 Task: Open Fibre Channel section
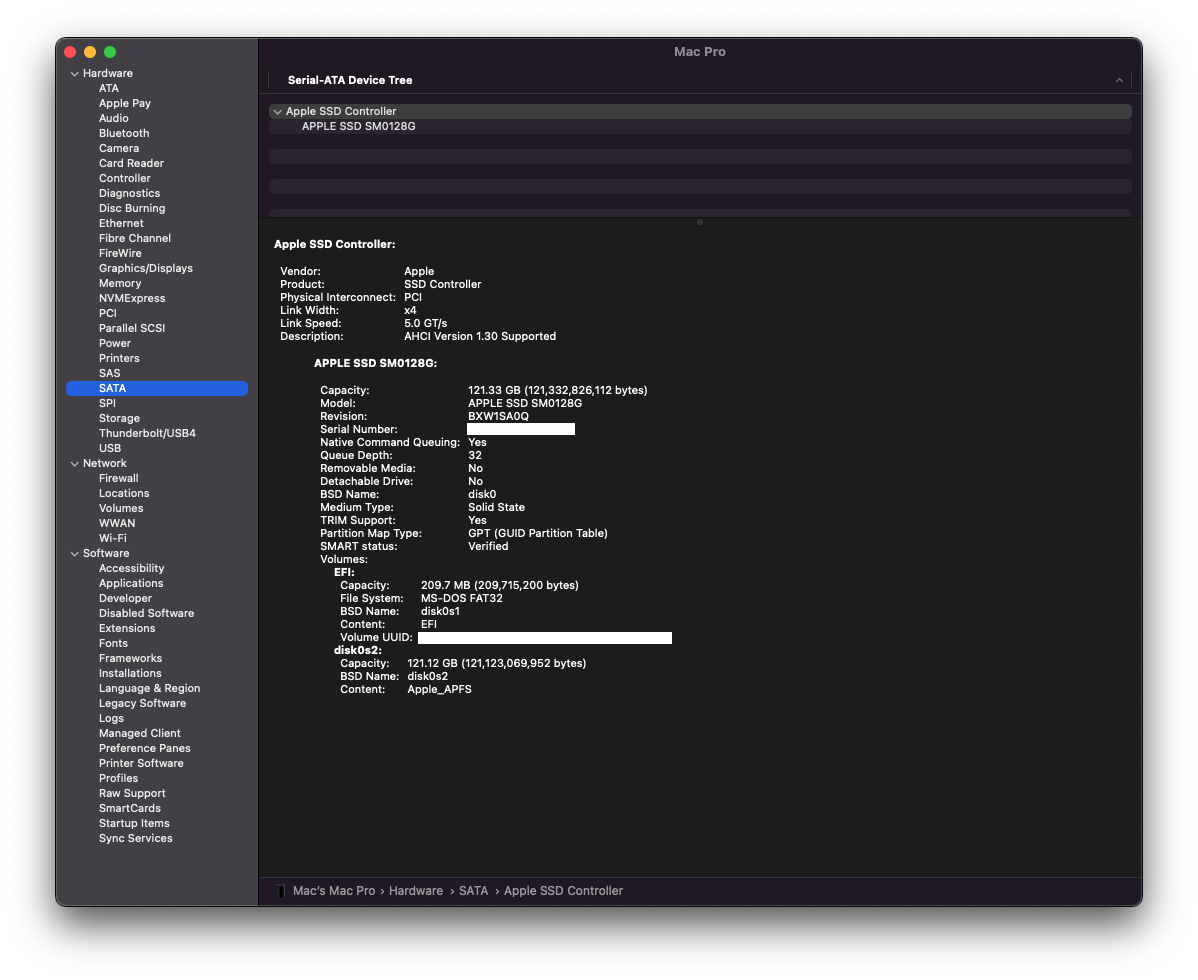[134, 238]
